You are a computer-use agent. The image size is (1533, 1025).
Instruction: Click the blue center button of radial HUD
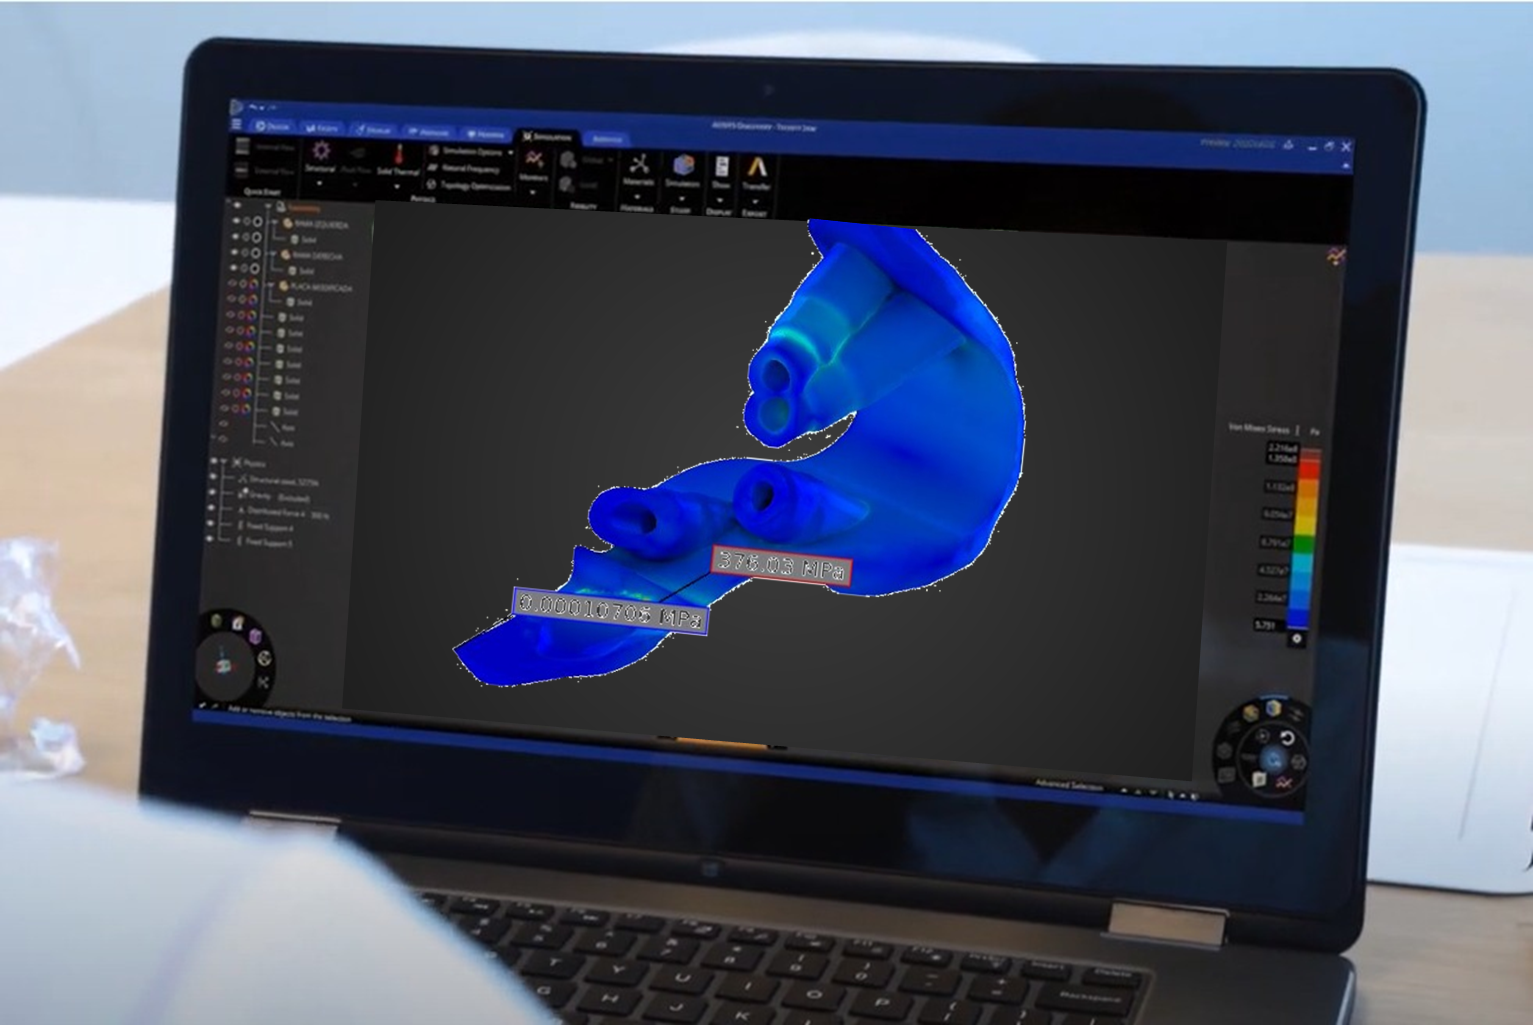[1272, 759]
